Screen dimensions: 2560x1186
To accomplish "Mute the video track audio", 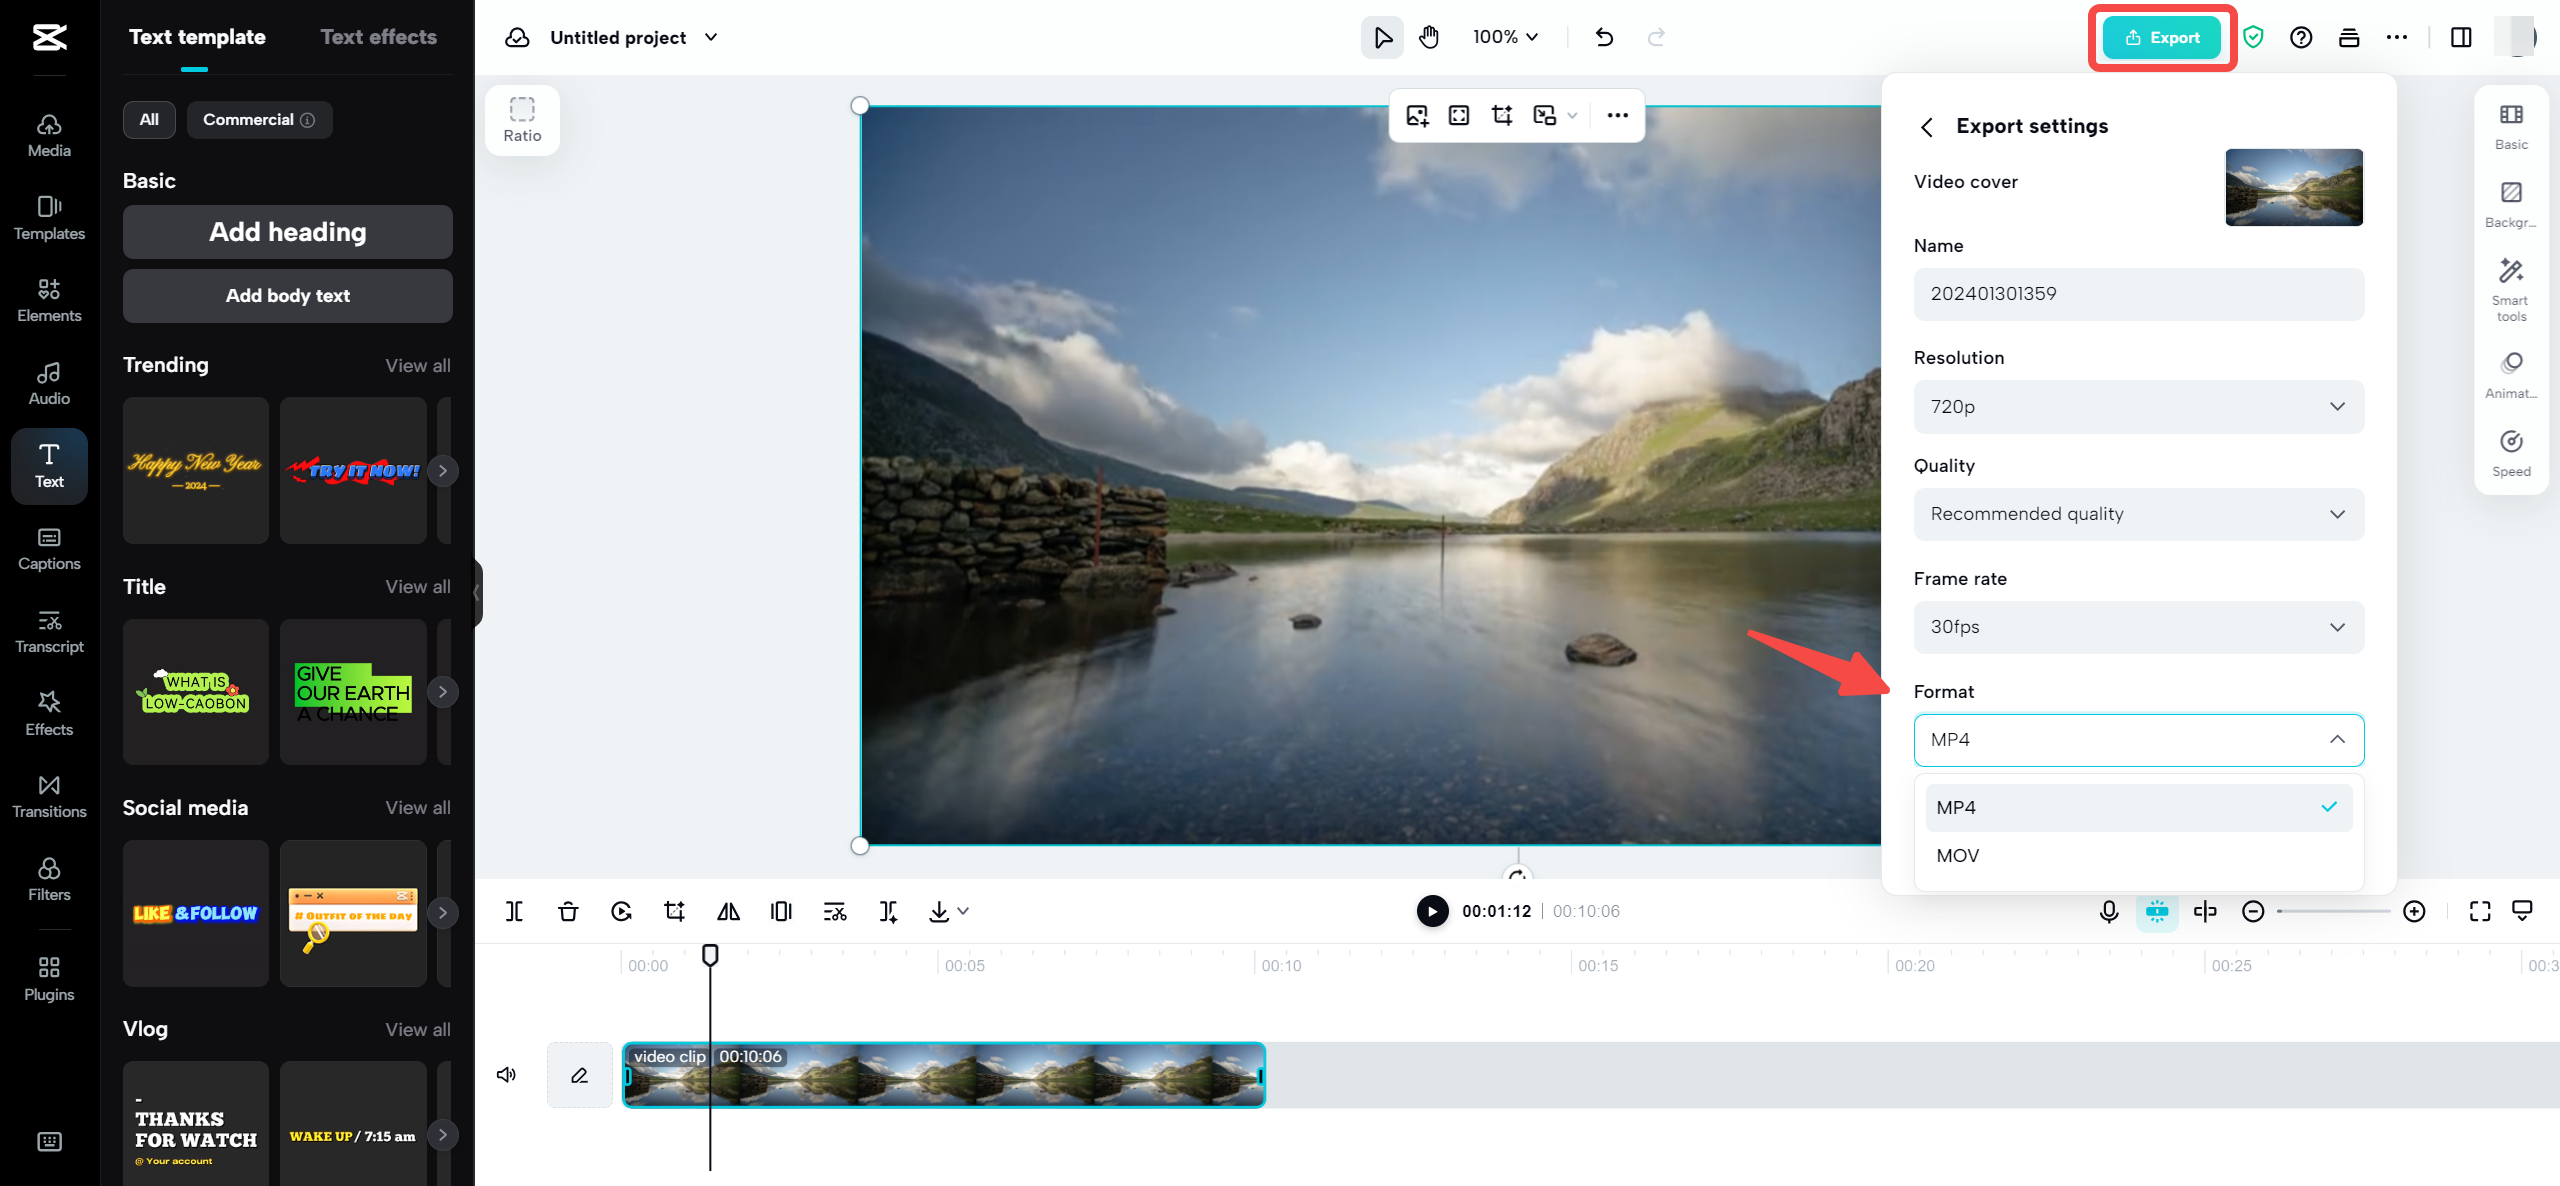I will pos(507,1075).
